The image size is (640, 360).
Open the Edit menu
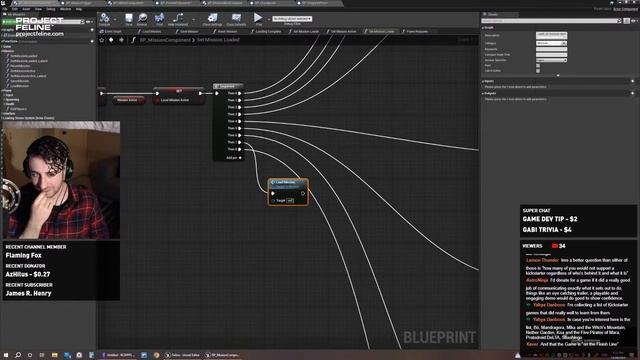pos(15,9)
